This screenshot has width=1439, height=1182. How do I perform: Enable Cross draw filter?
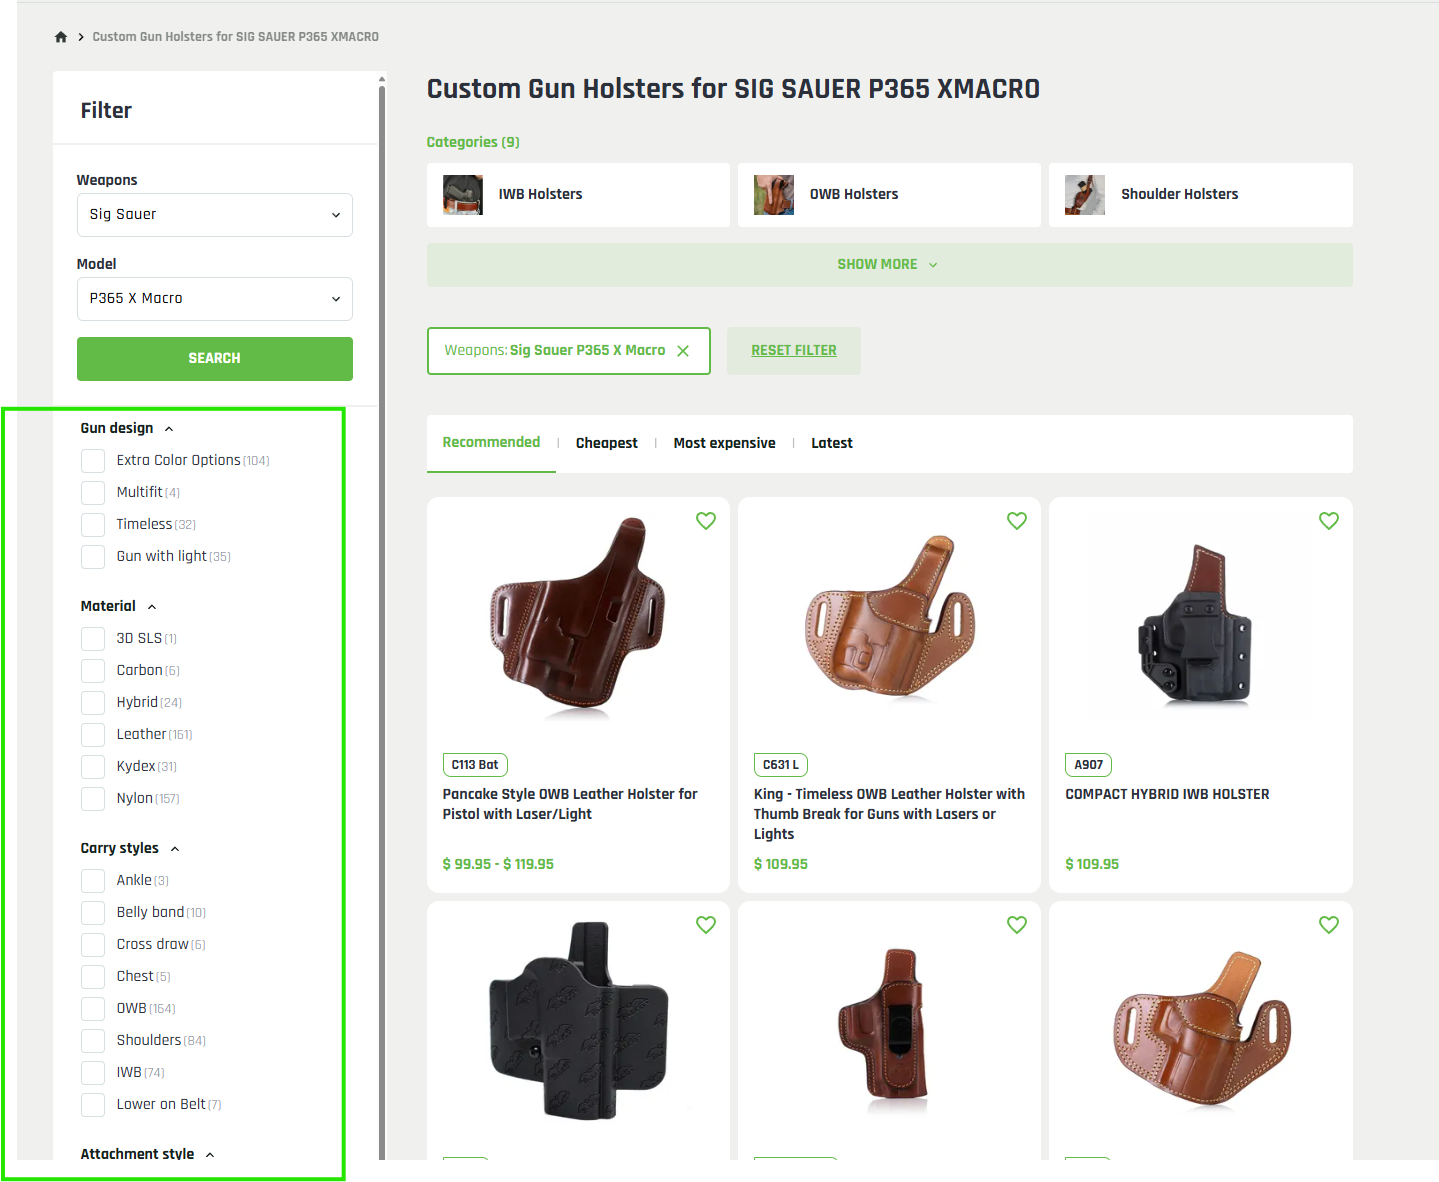[x=93, y=945]
